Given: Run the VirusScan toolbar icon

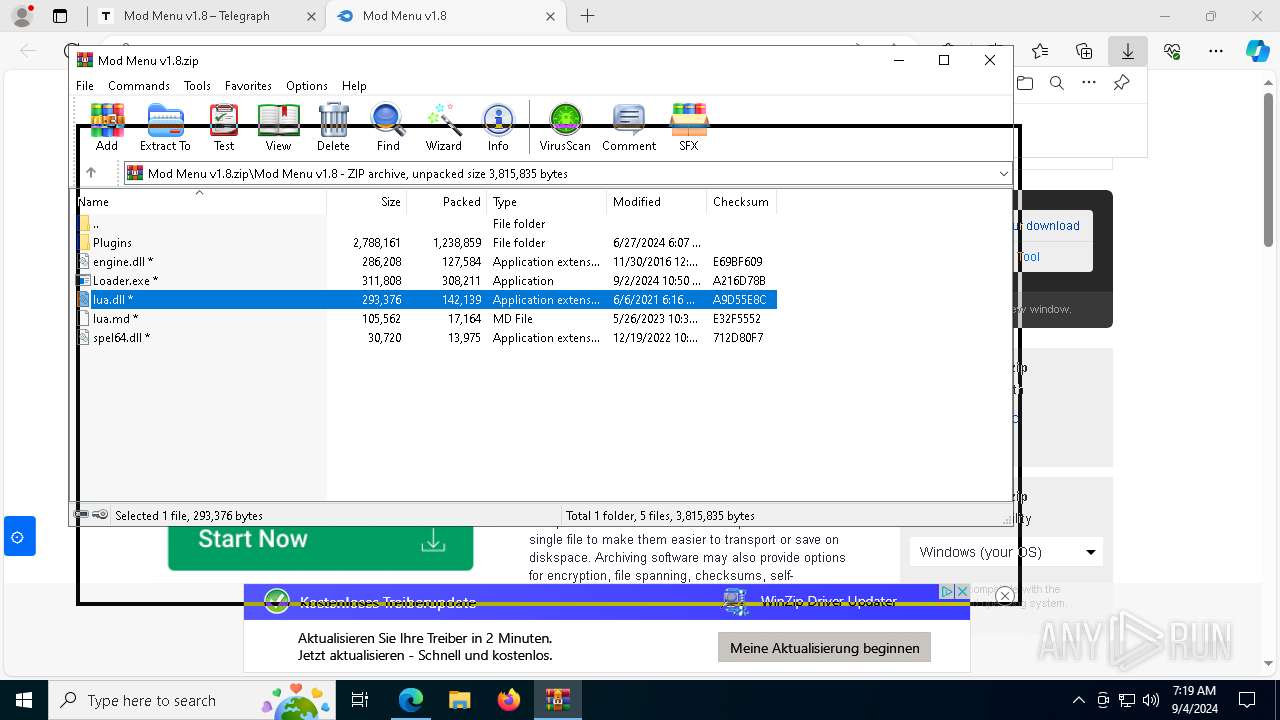Looking at the screenshot, I should [565, 127].
